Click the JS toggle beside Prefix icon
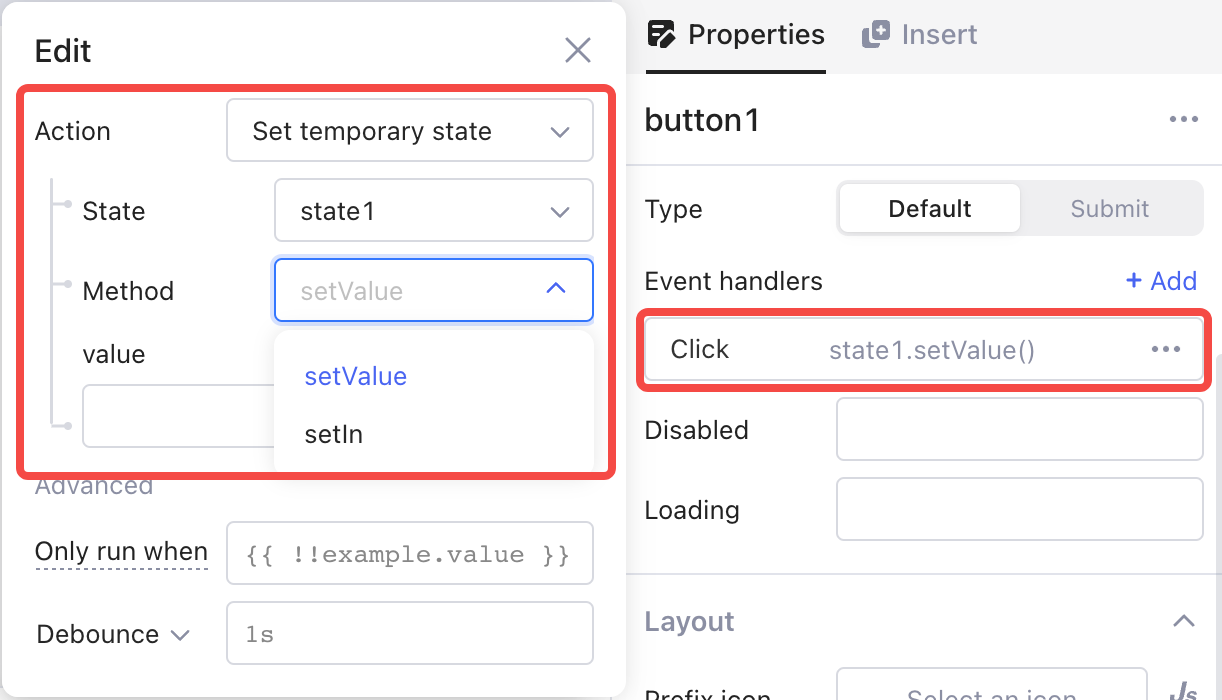Image resolution: width=1222 pixels, height=700 pixels. tap(1183, 690)
